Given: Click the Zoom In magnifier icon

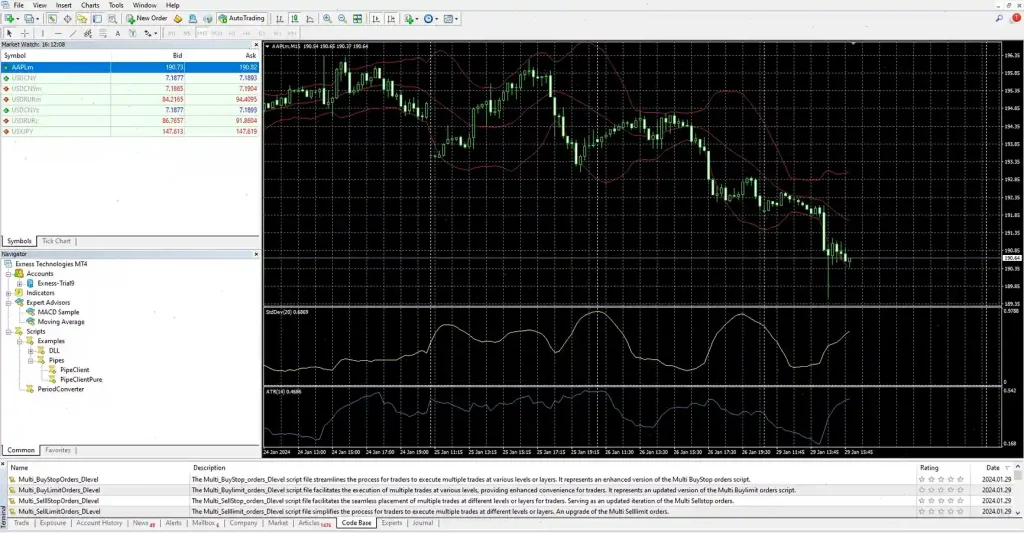Looking at the screenshot, I should click(327, 18).
